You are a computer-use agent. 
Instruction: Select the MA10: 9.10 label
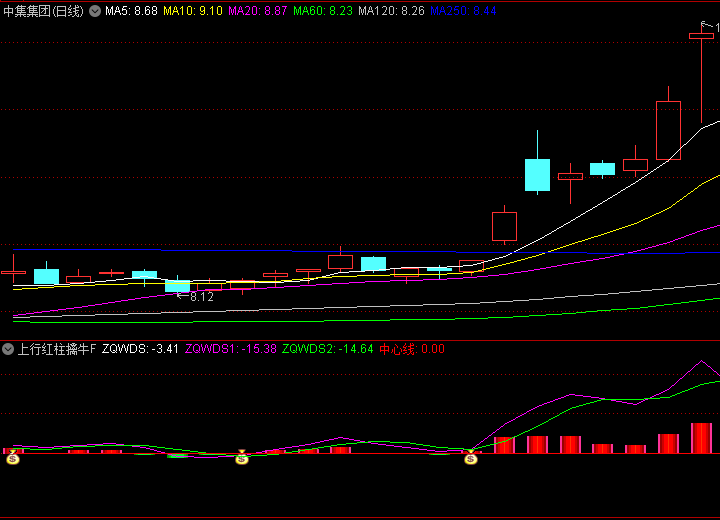pos(193,11)
